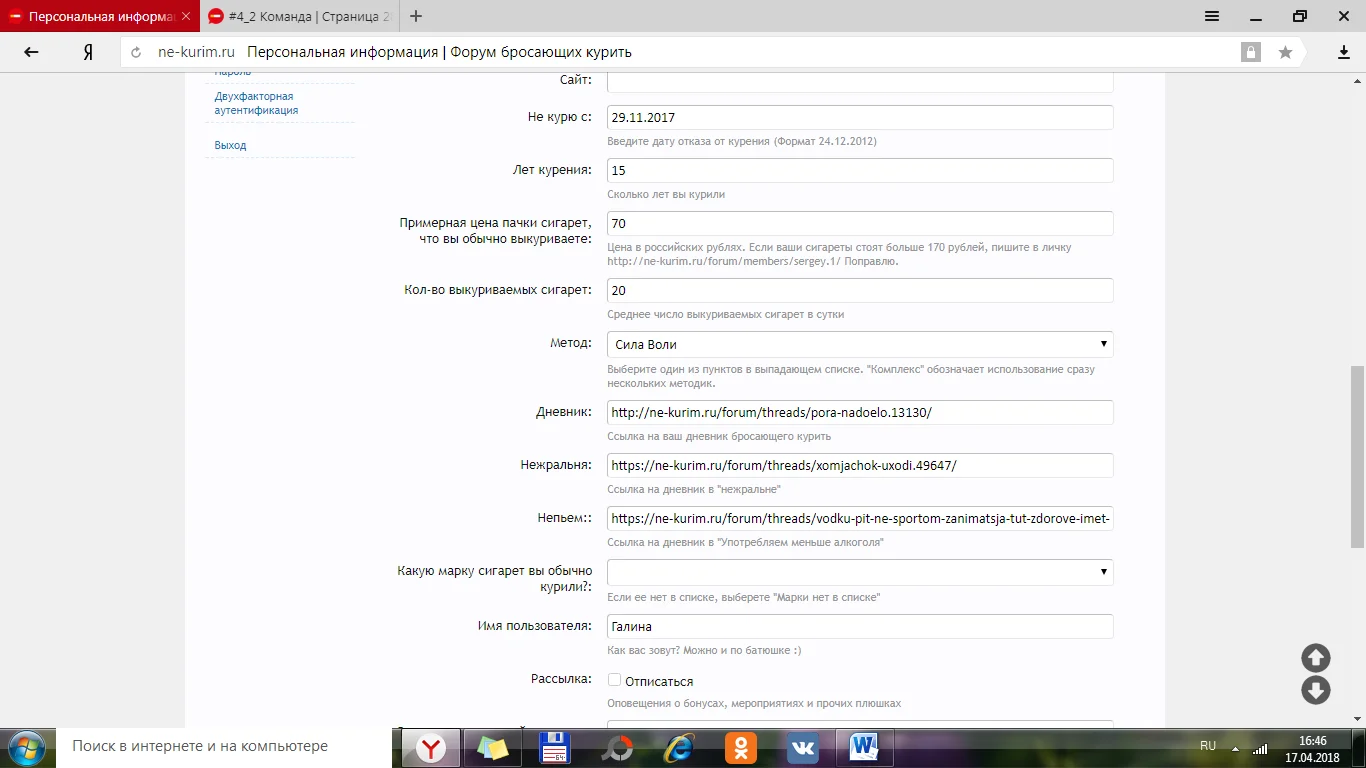Image resolution: width=1366 pixels, height=768 pixels.
Task: Click the Кол-во выкуриваемых сигарет field
Action: coord(860,290)
